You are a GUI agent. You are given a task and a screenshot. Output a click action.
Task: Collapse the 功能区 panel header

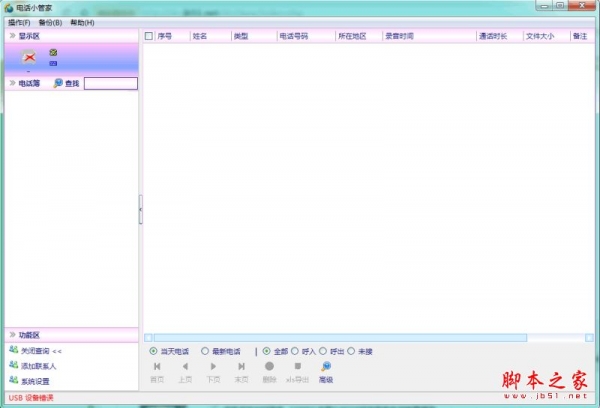11,335
